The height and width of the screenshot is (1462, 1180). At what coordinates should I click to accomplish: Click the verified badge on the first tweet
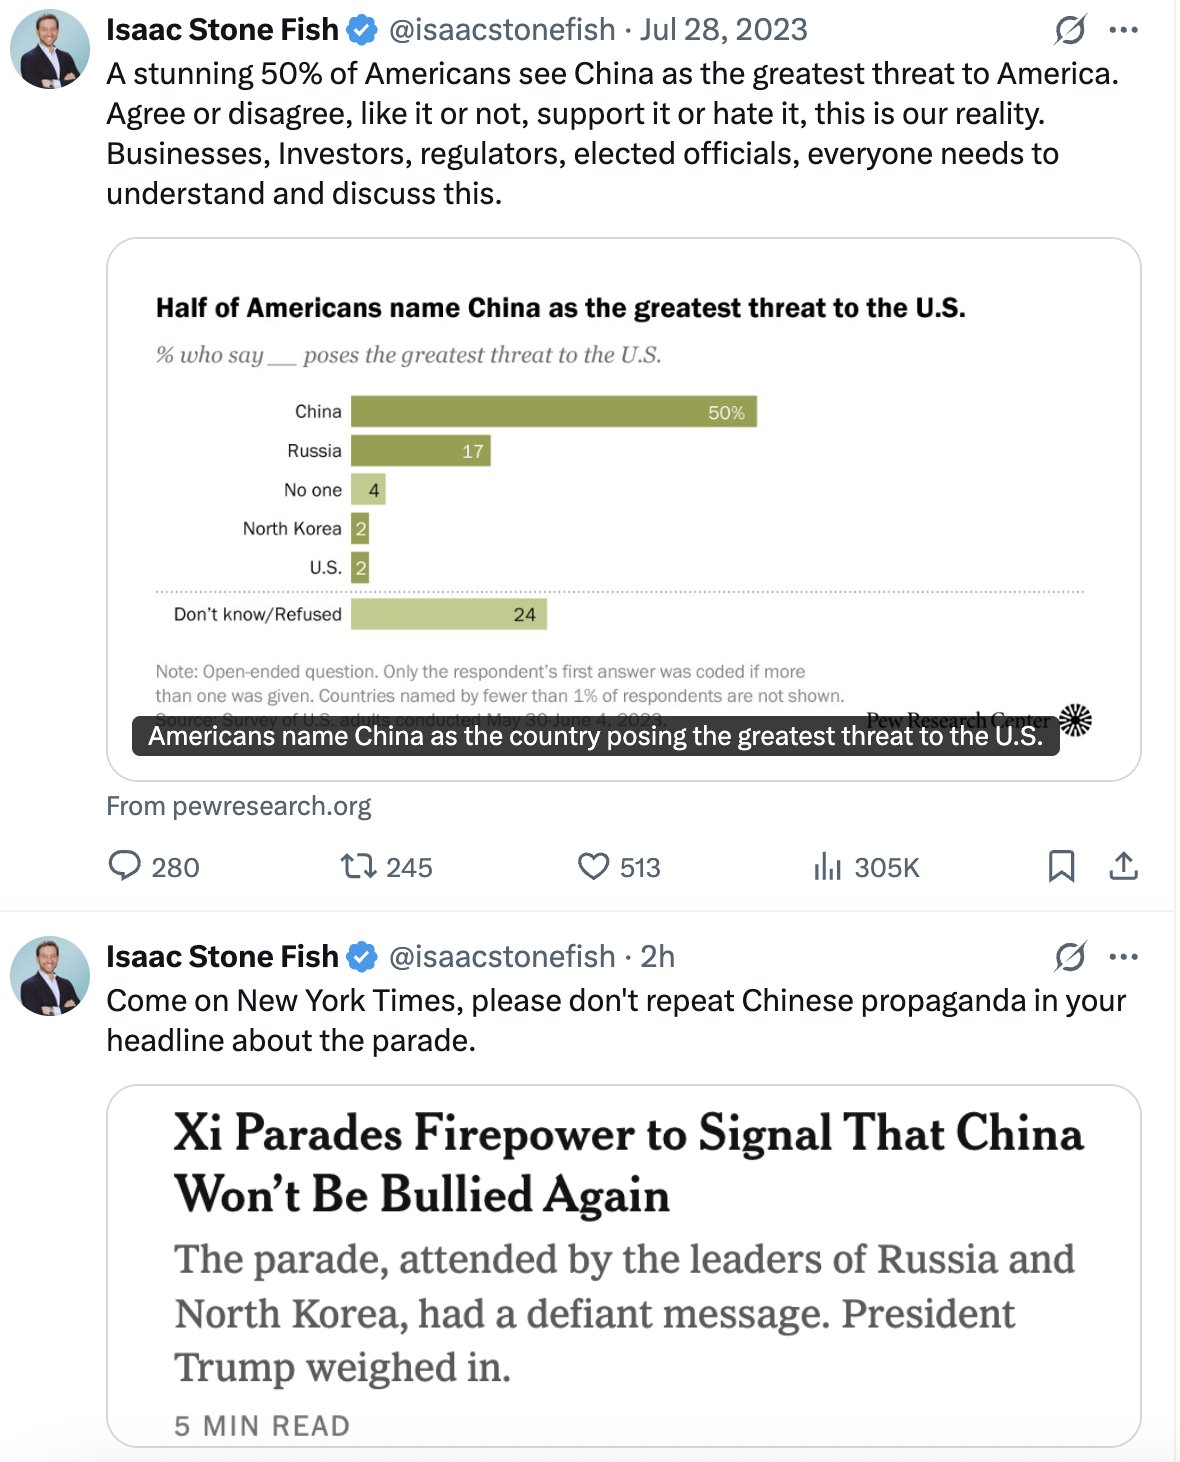tap(362, 30)
